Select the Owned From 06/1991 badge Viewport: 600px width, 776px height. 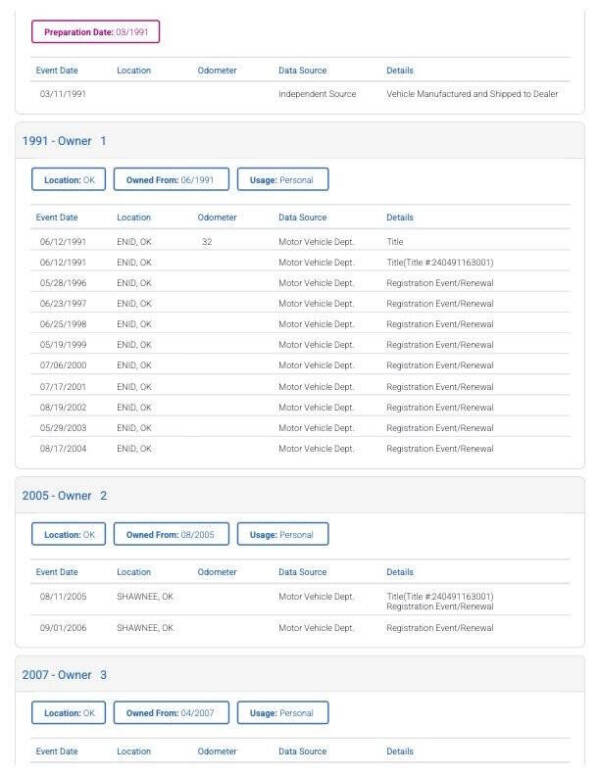[171, 179]
